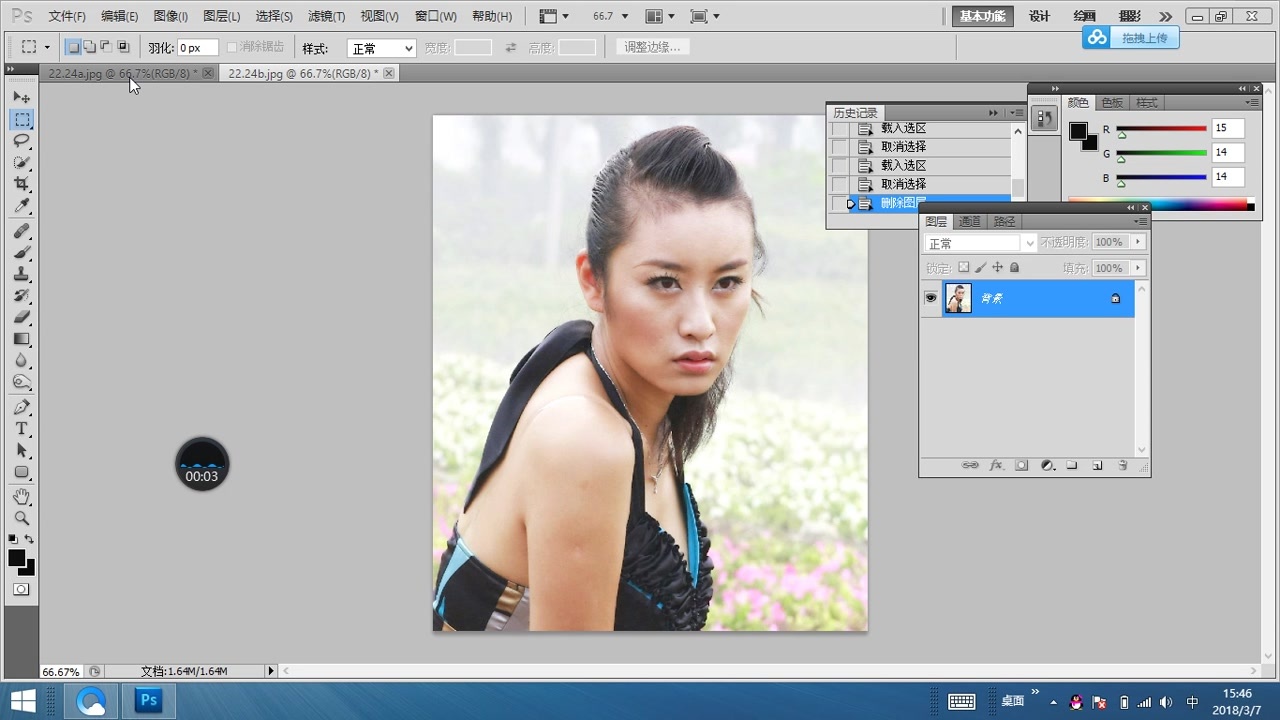The image size is (1280, 720).
Task: Open the 样式 dropdown showing 正常
Action: (x=381, y=48)
